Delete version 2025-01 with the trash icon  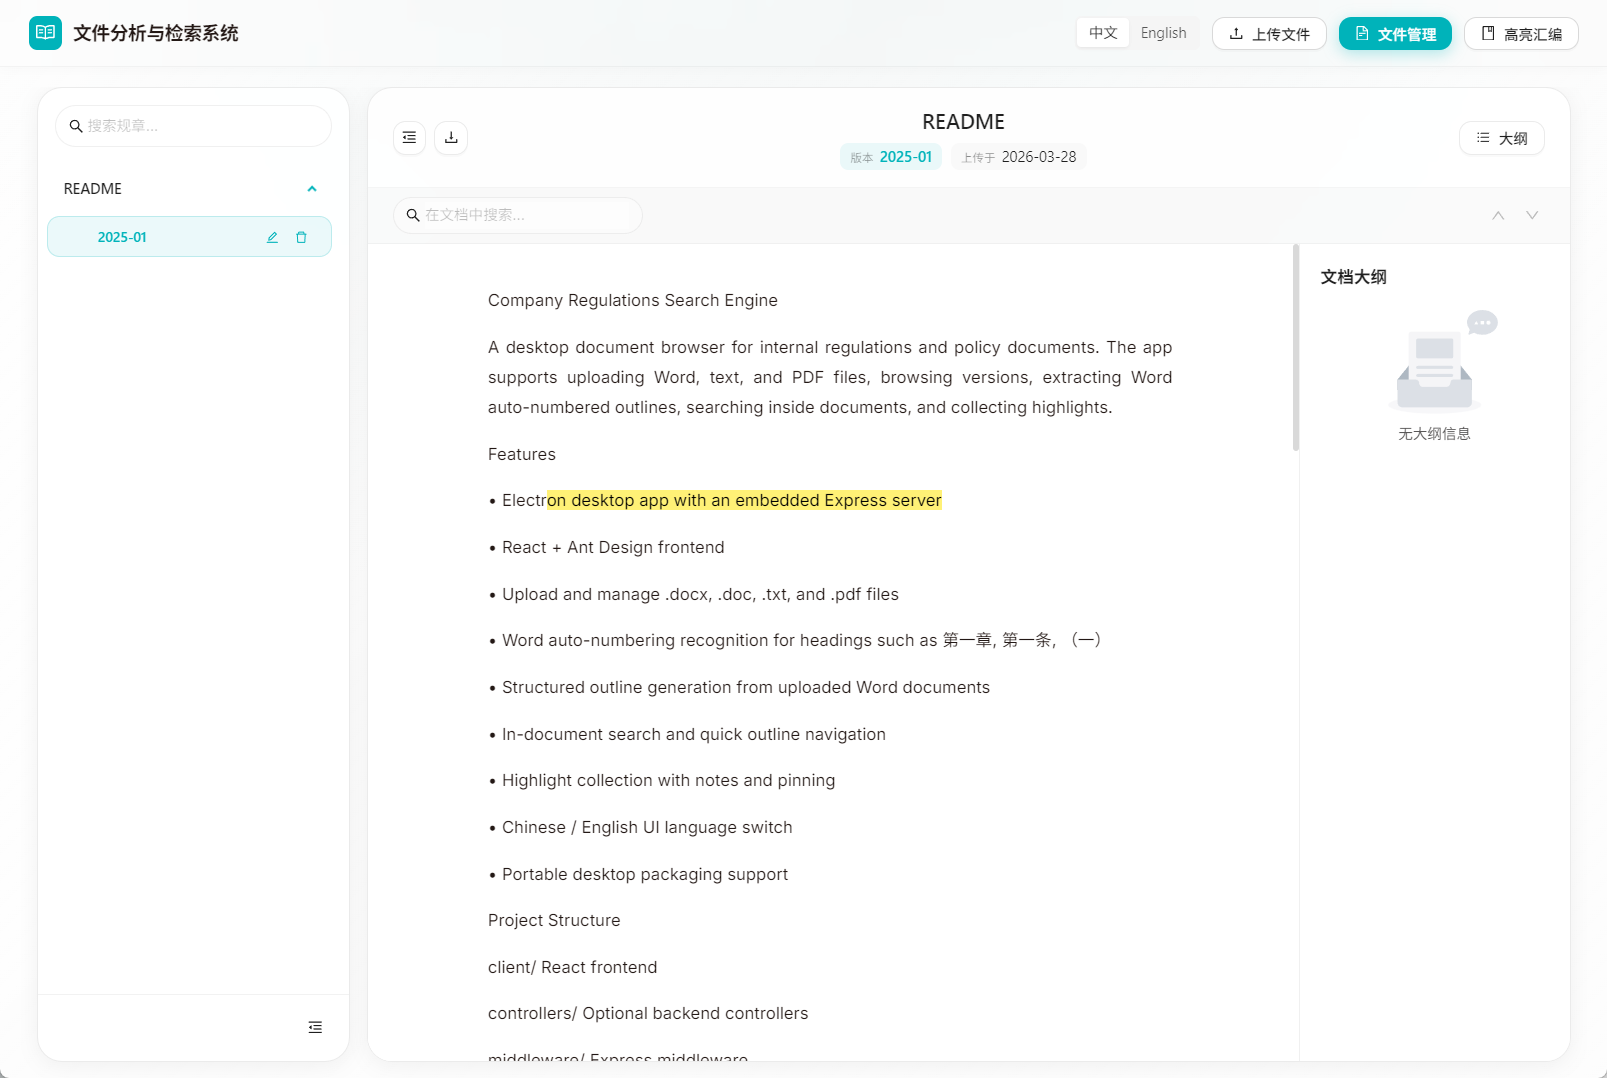(301, 238)
